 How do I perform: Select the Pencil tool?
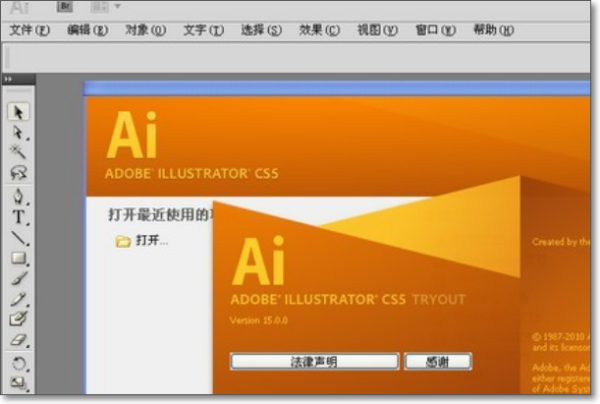click(x=18, y=299)
